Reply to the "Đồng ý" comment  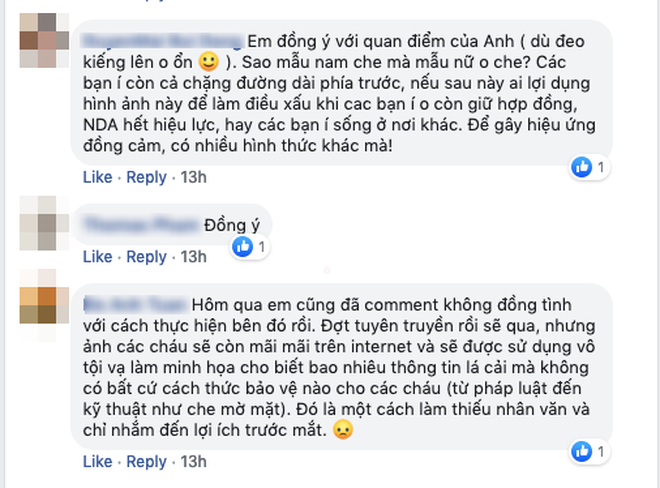[x=145, y=257]
